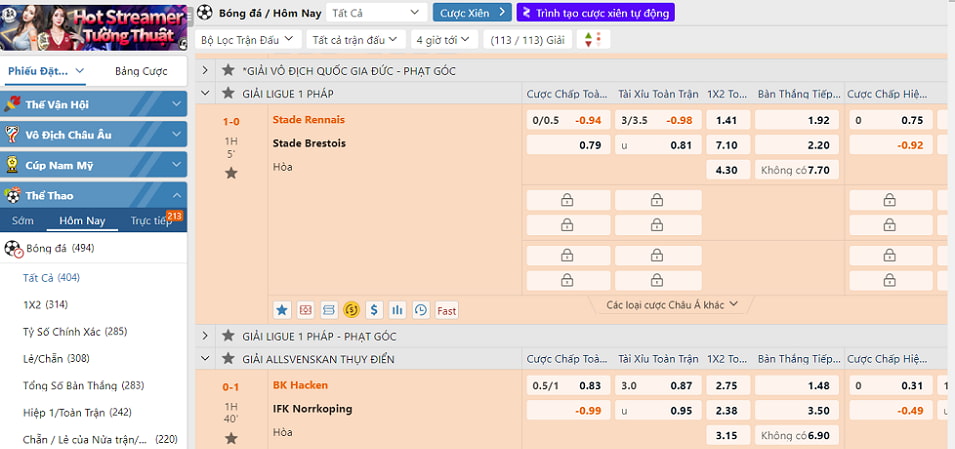Toggle star on Giải Ligue 1 Pháp league
The image size is (955, 449).
coord(228,93)
